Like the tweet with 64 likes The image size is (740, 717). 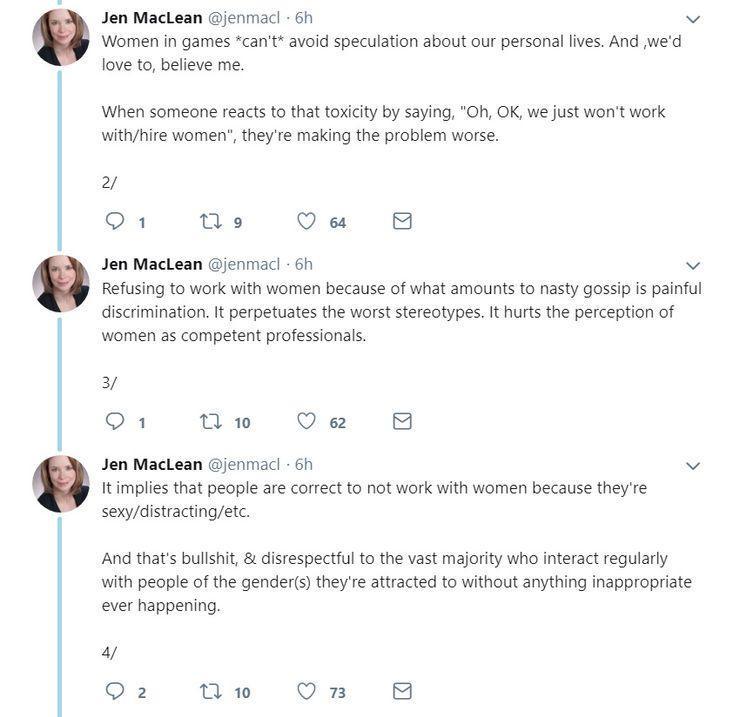[306, 221]
